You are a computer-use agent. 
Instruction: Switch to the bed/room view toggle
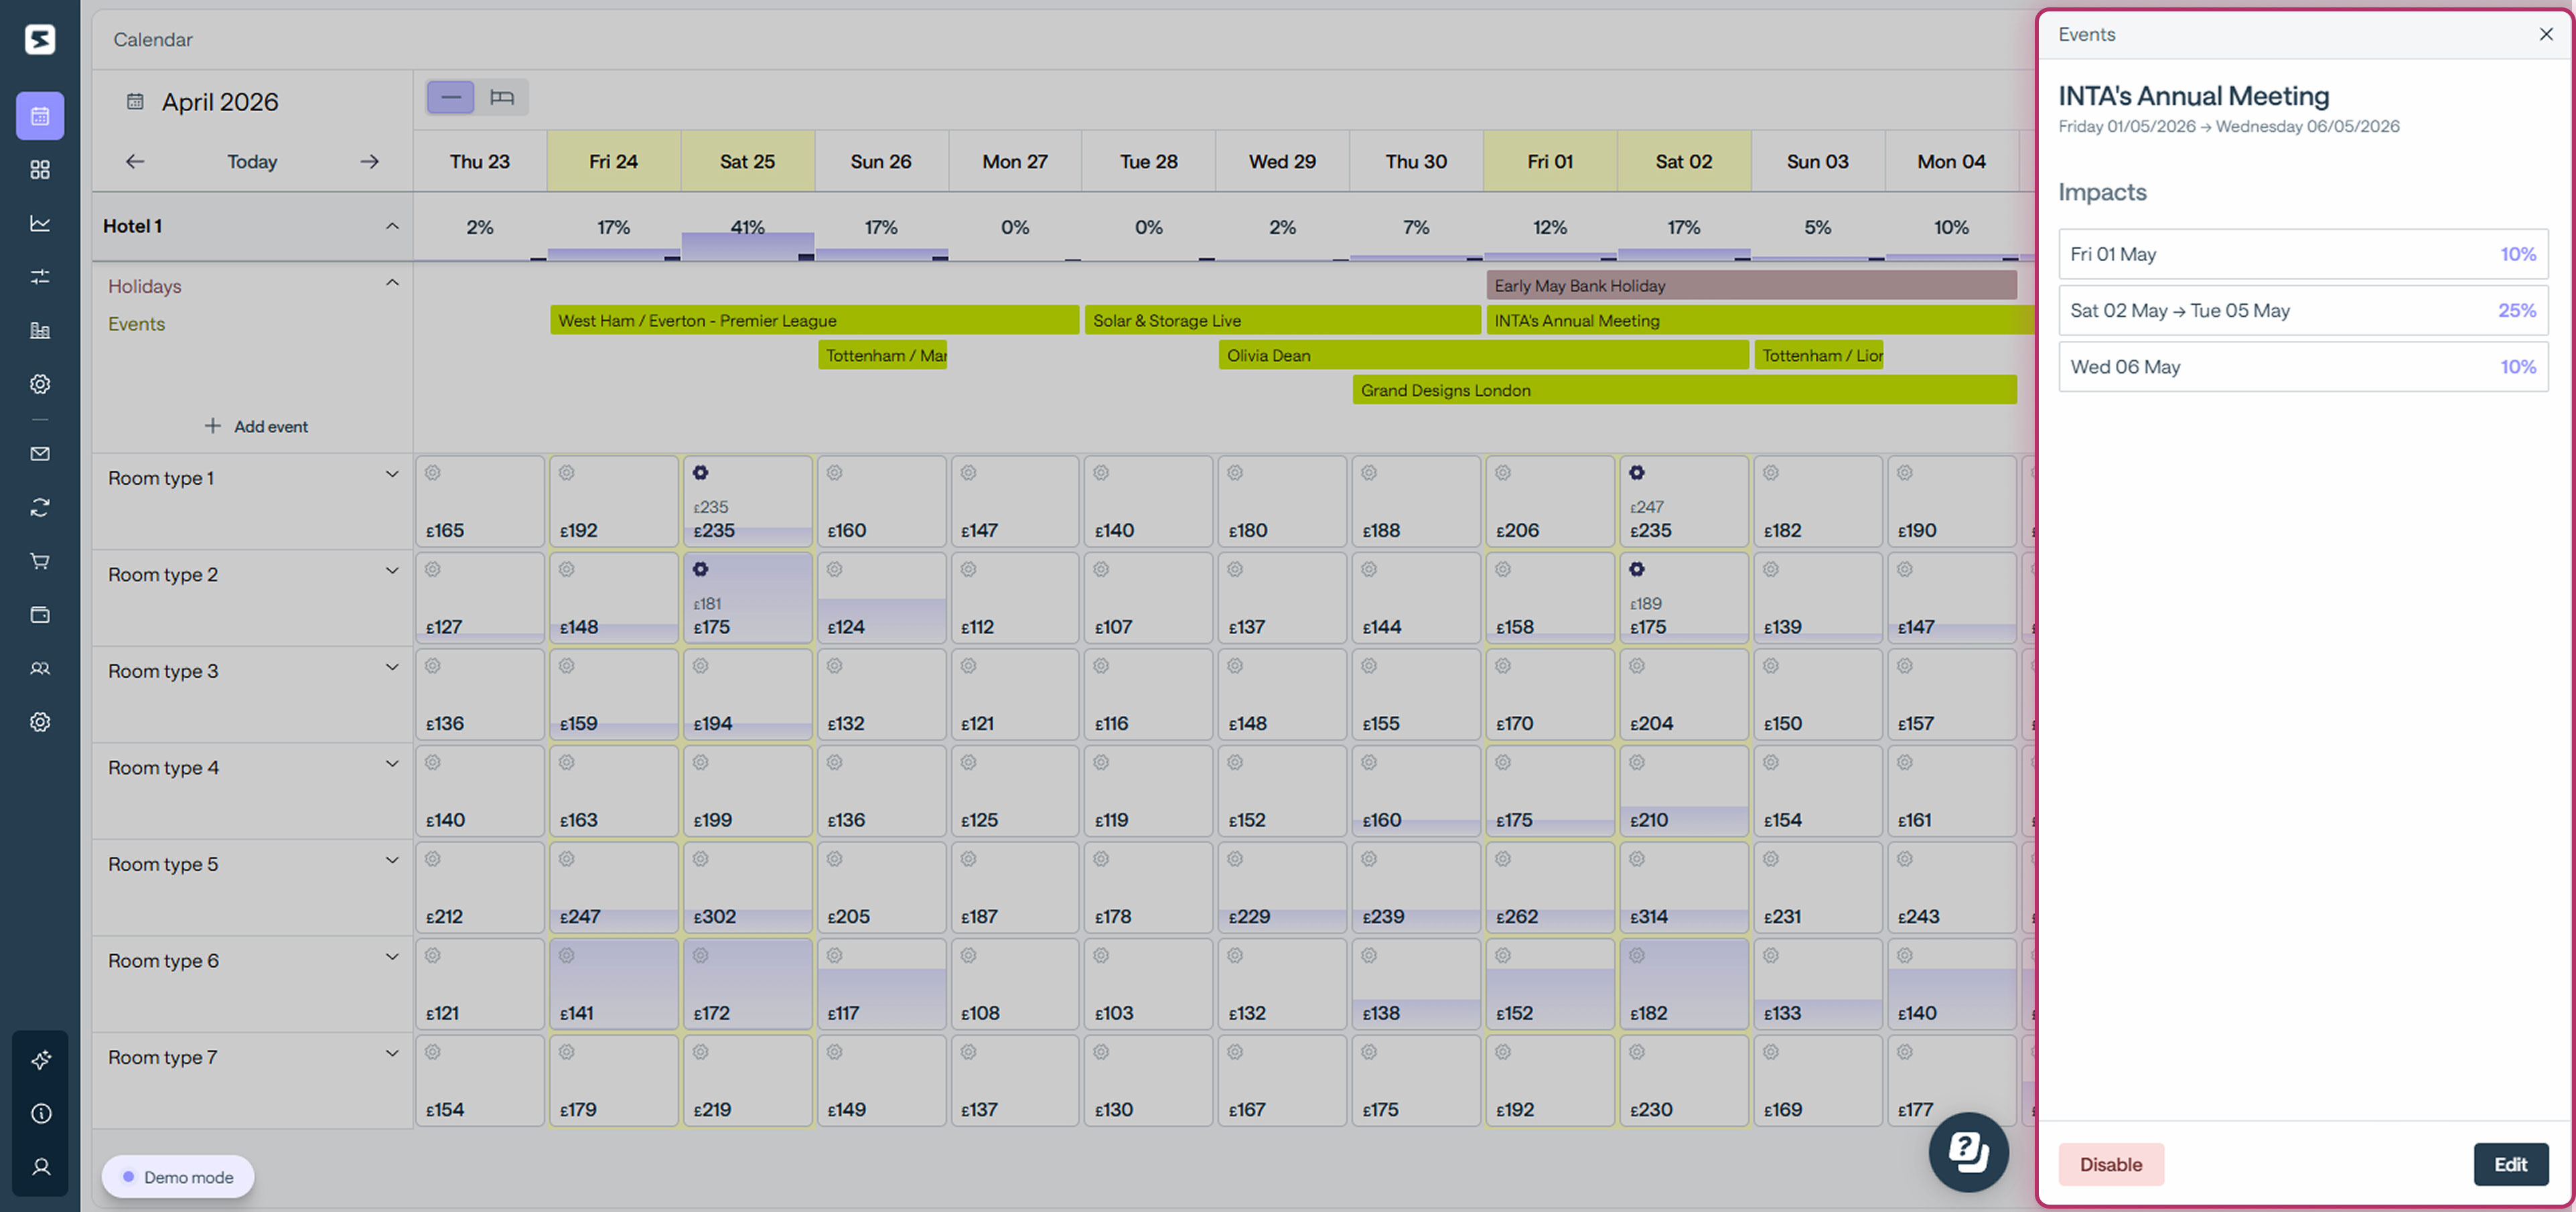pyautogui.click(x=502, y=97)
